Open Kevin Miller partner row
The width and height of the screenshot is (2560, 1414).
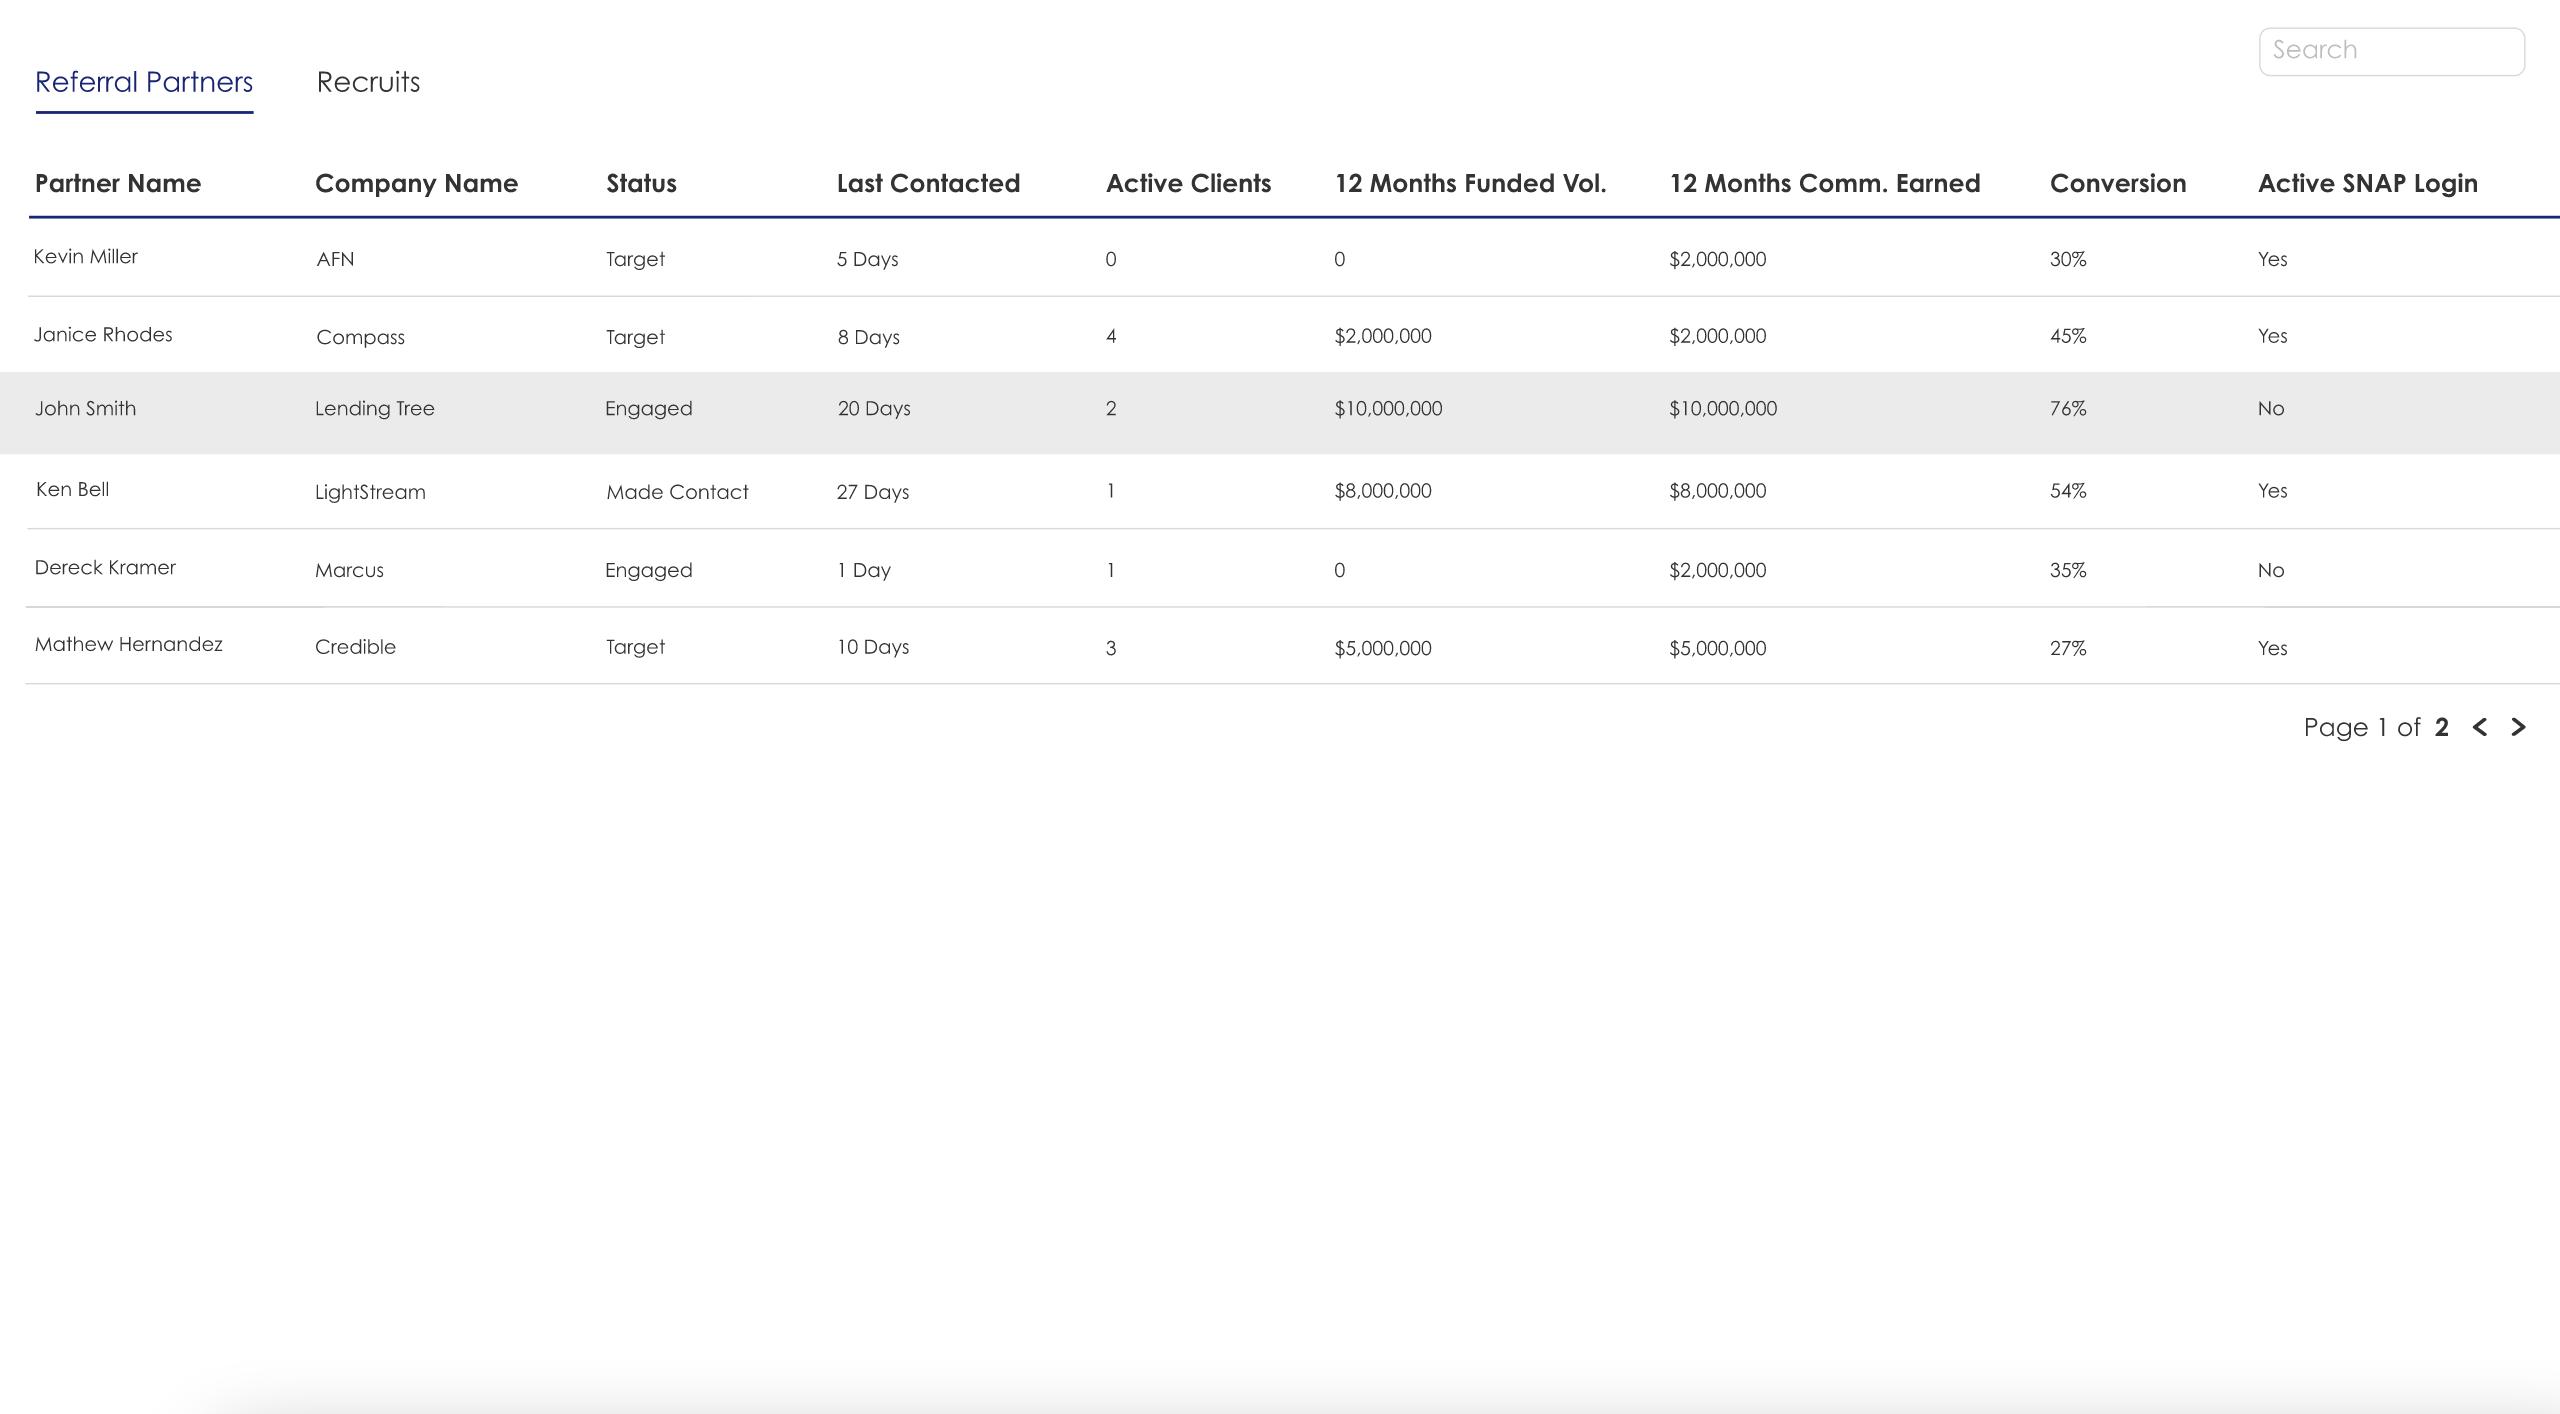pyautogui.click(x=86, y=257)
